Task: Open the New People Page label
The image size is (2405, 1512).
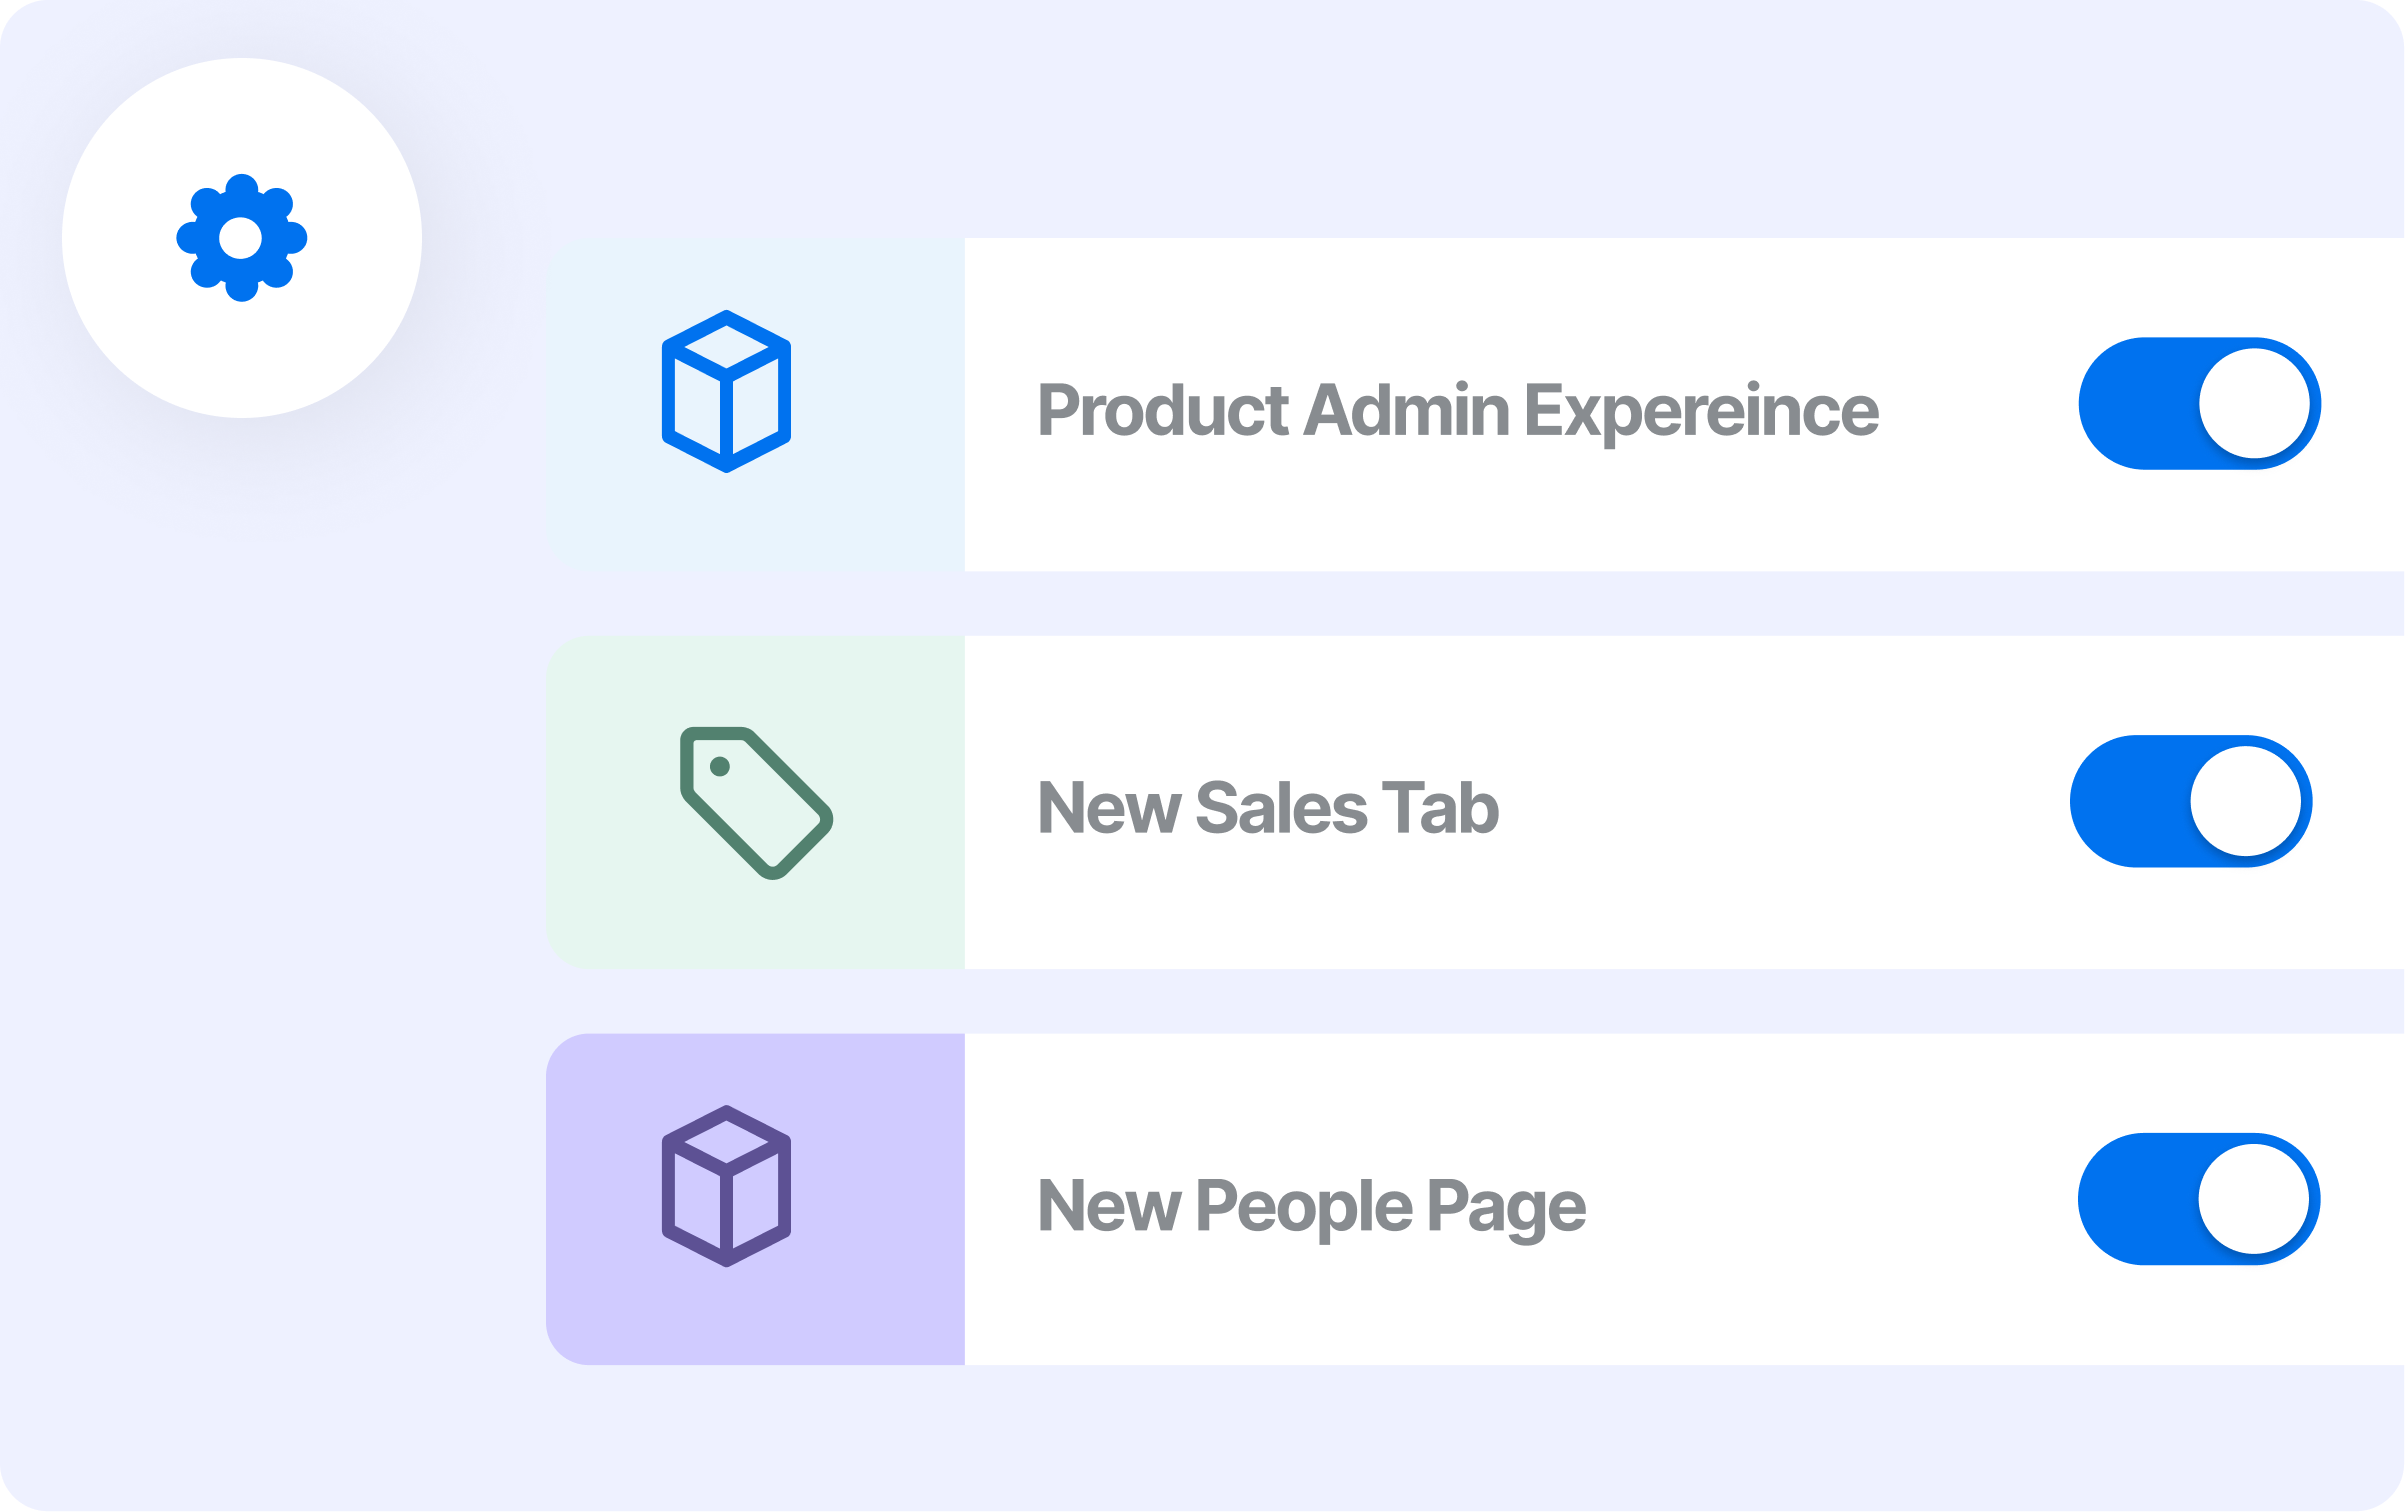Action: click(1311, 1206)
